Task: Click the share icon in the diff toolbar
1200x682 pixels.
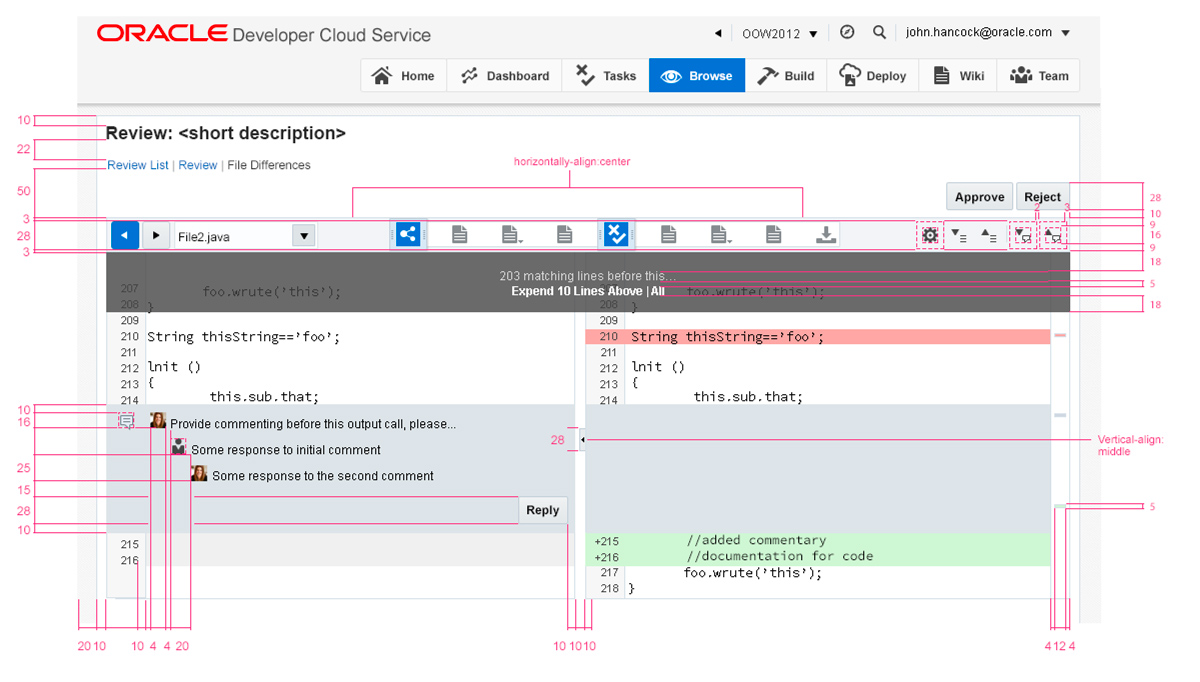Action: coord(408,235)
